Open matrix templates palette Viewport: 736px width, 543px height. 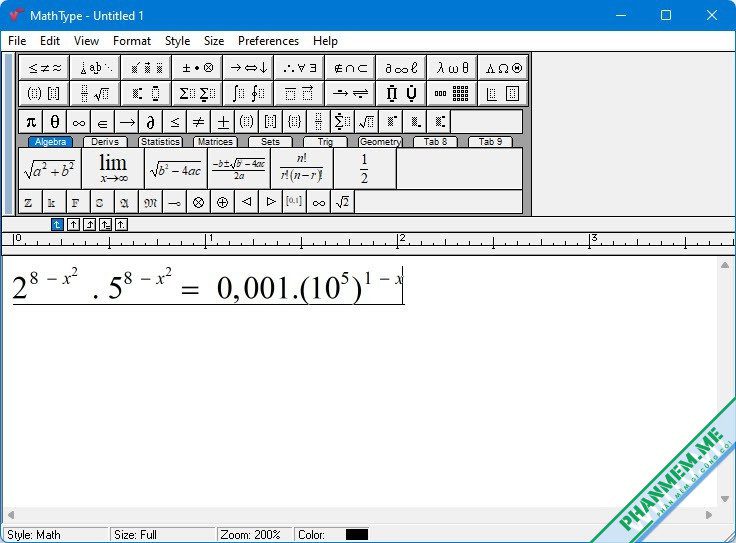(x=452, y=93)
